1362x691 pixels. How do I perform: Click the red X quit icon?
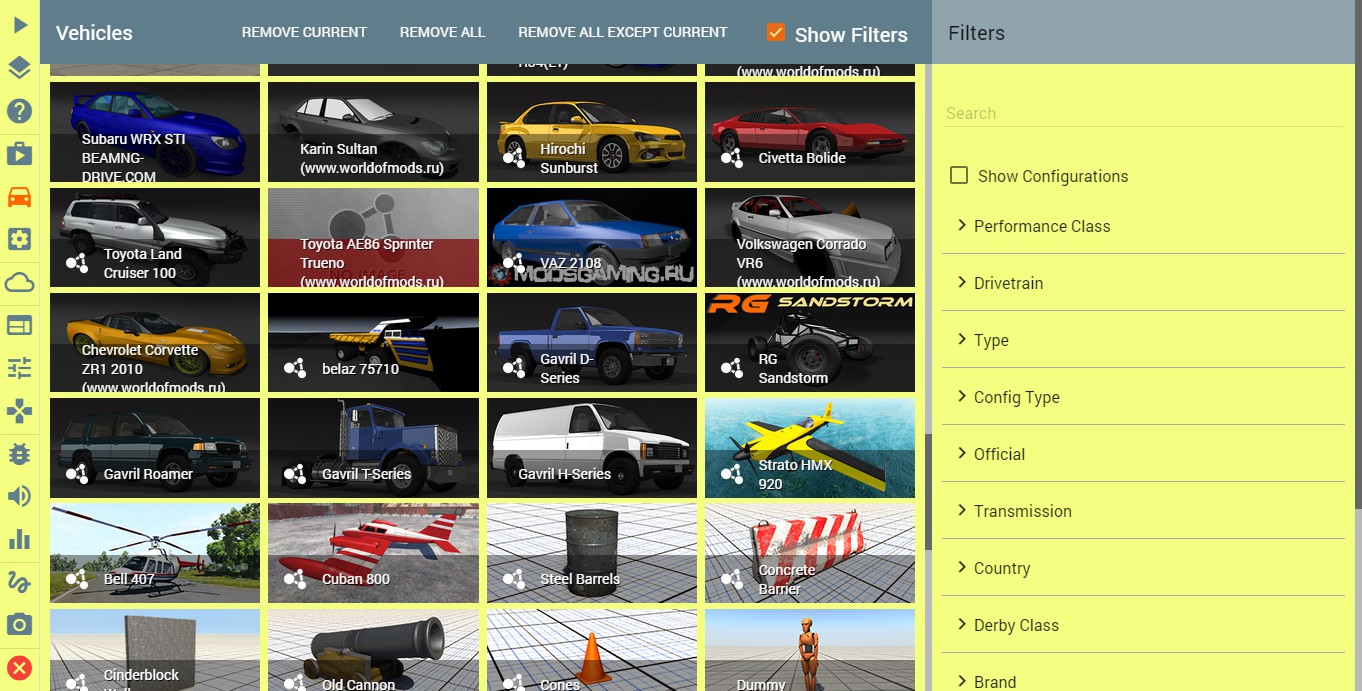pos(20,668)
